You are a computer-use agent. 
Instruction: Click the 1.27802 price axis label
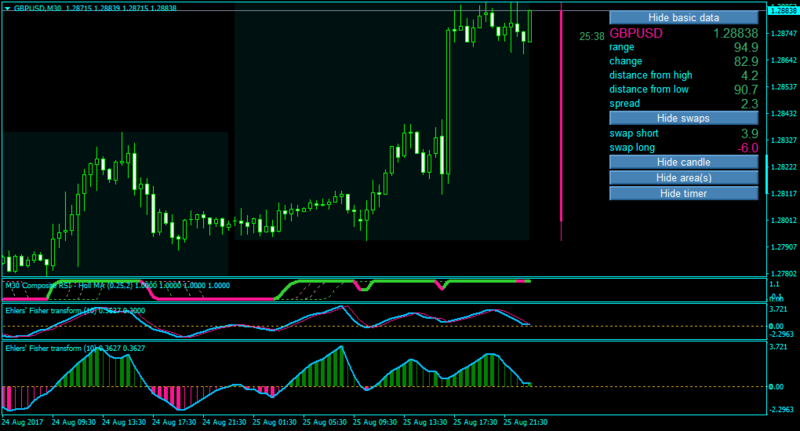point(784,274)
